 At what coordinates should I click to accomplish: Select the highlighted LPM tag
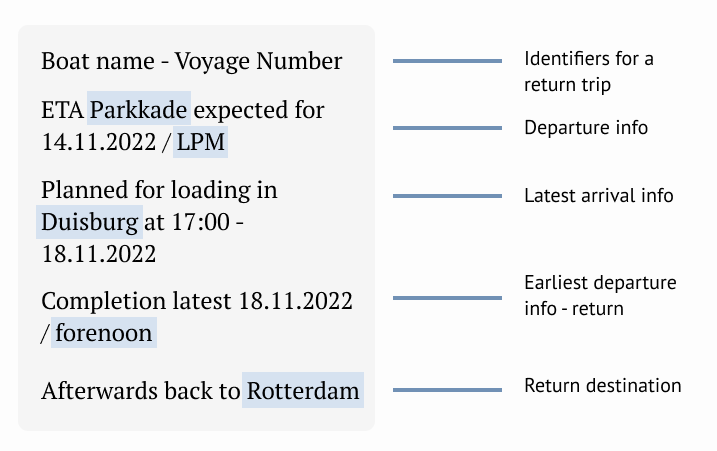pos(201,143)
